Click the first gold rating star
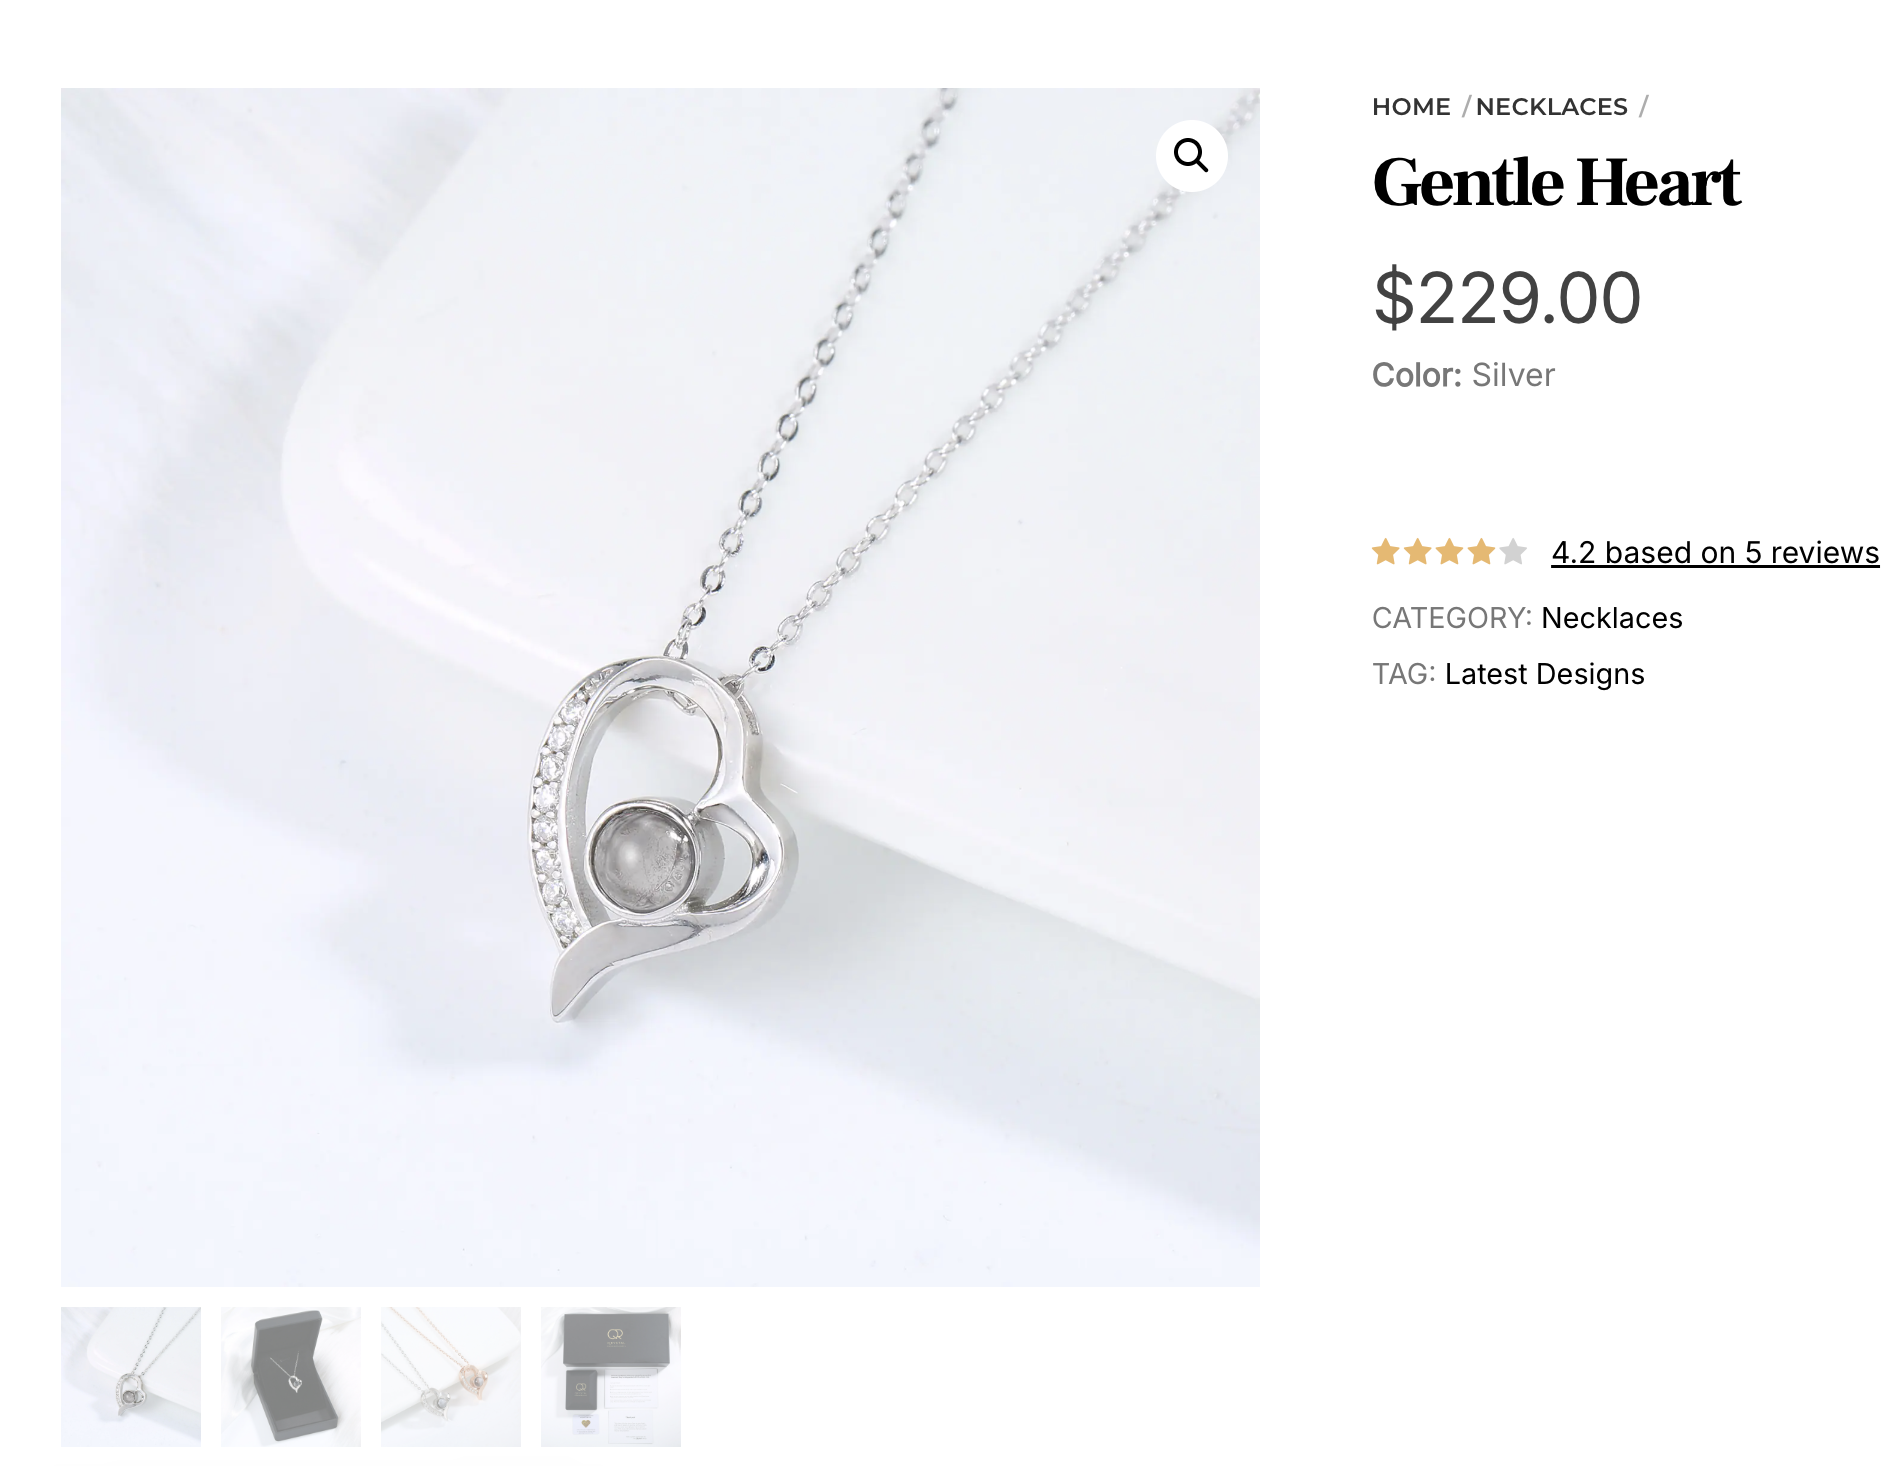 [x=1386, y=552]
